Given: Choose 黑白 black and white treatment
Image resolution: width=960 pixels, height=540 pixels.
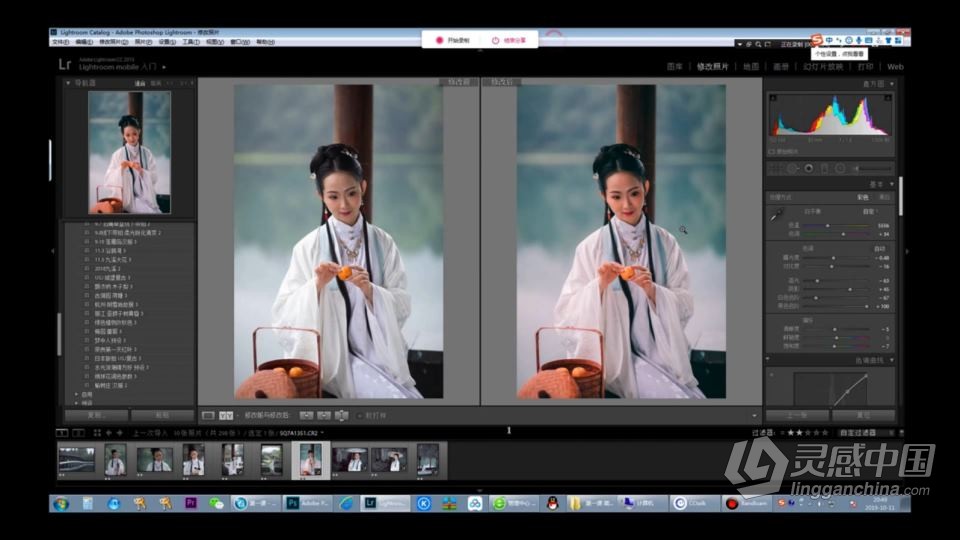Looking at the screenshot, I should coord(884,198).
